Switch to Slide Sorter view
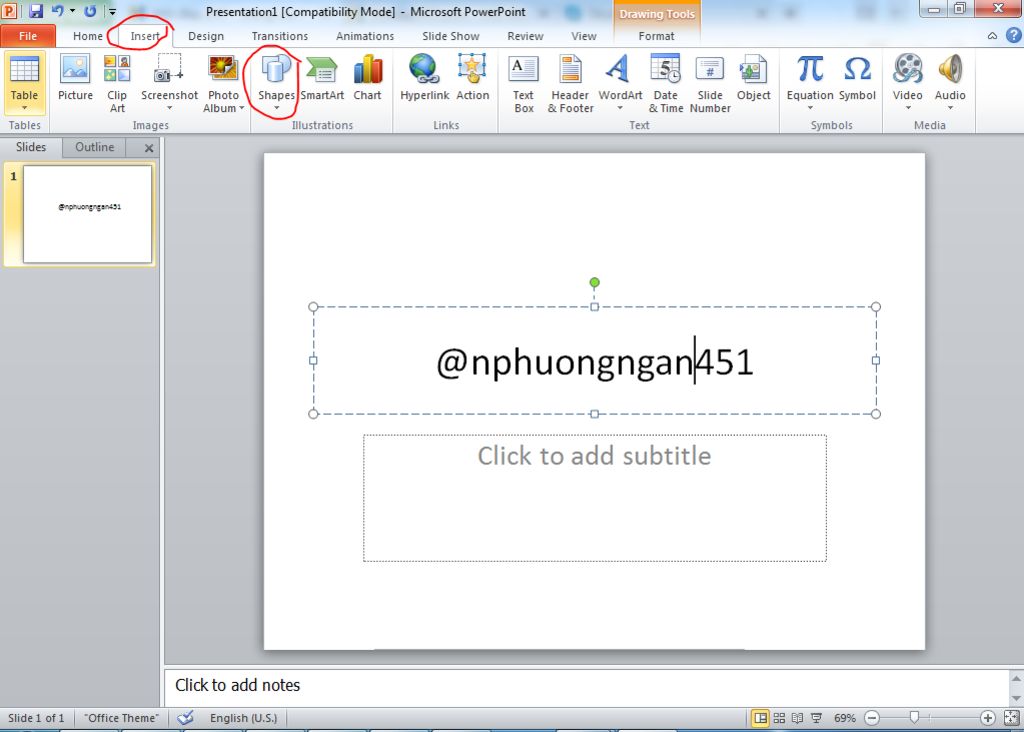Image resolution: width=1024 pixels, height=732 pixels. (779, 718)
